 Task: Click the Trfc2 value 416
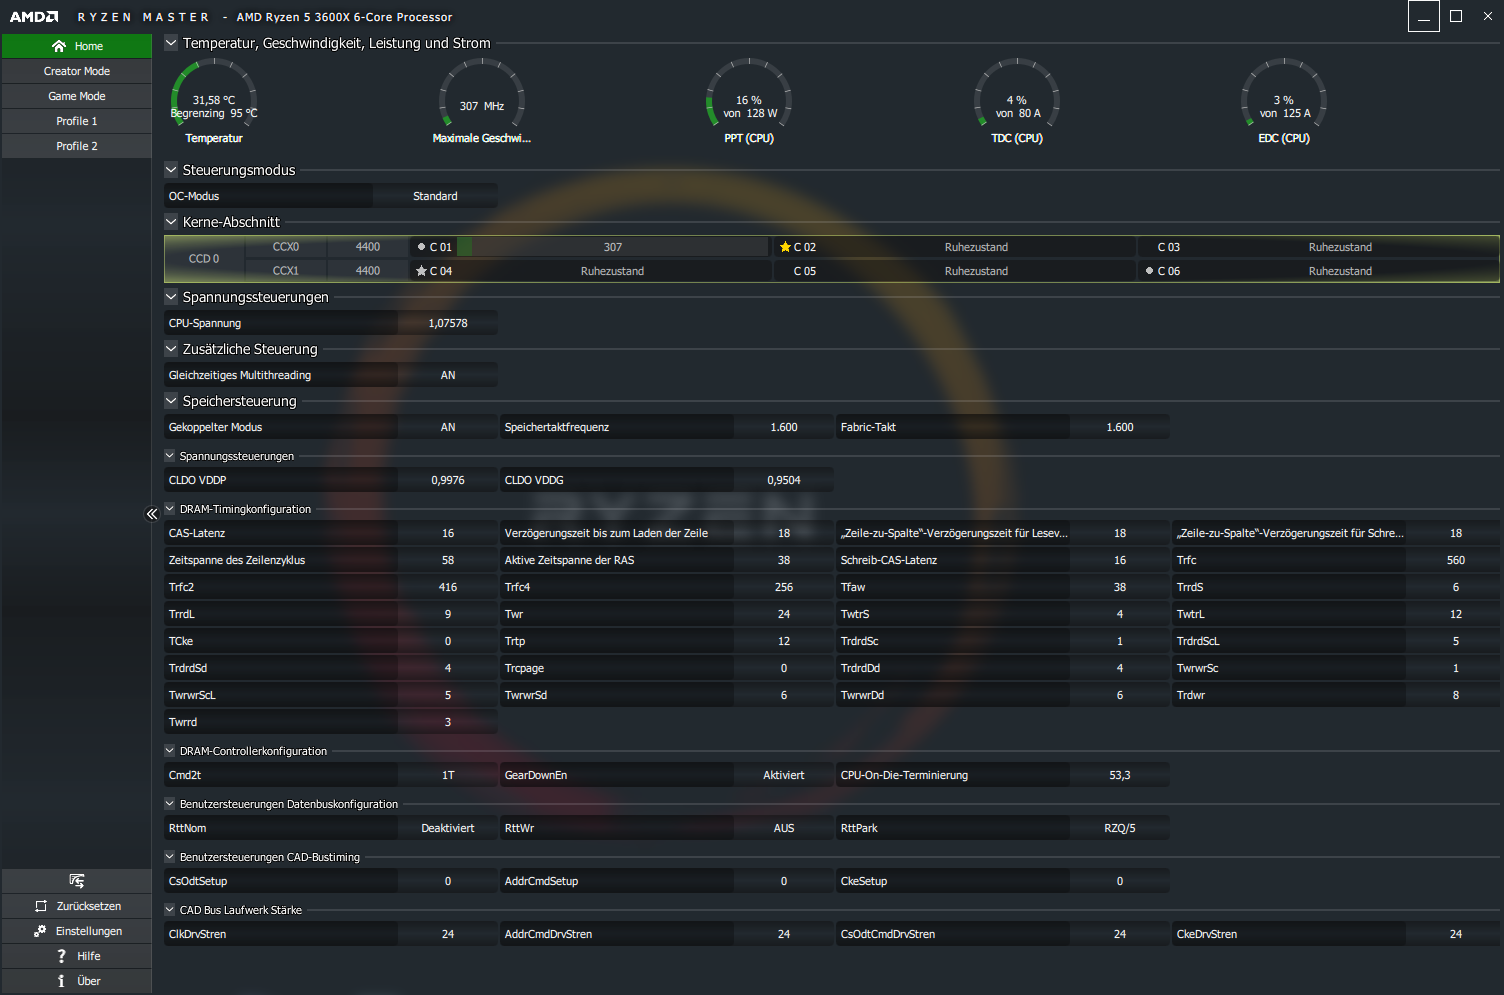click(448, 587)
